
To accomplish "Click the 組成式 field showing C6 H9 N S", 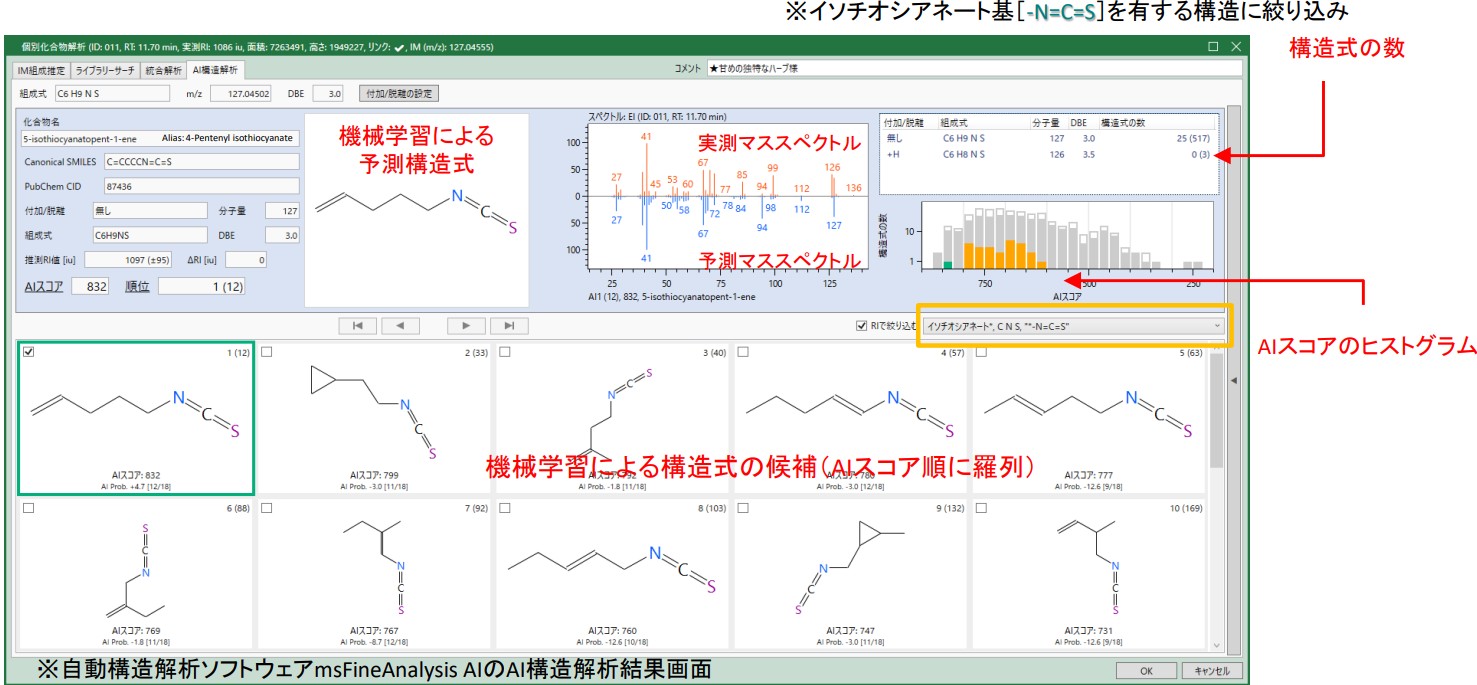I will click(113, 94).
